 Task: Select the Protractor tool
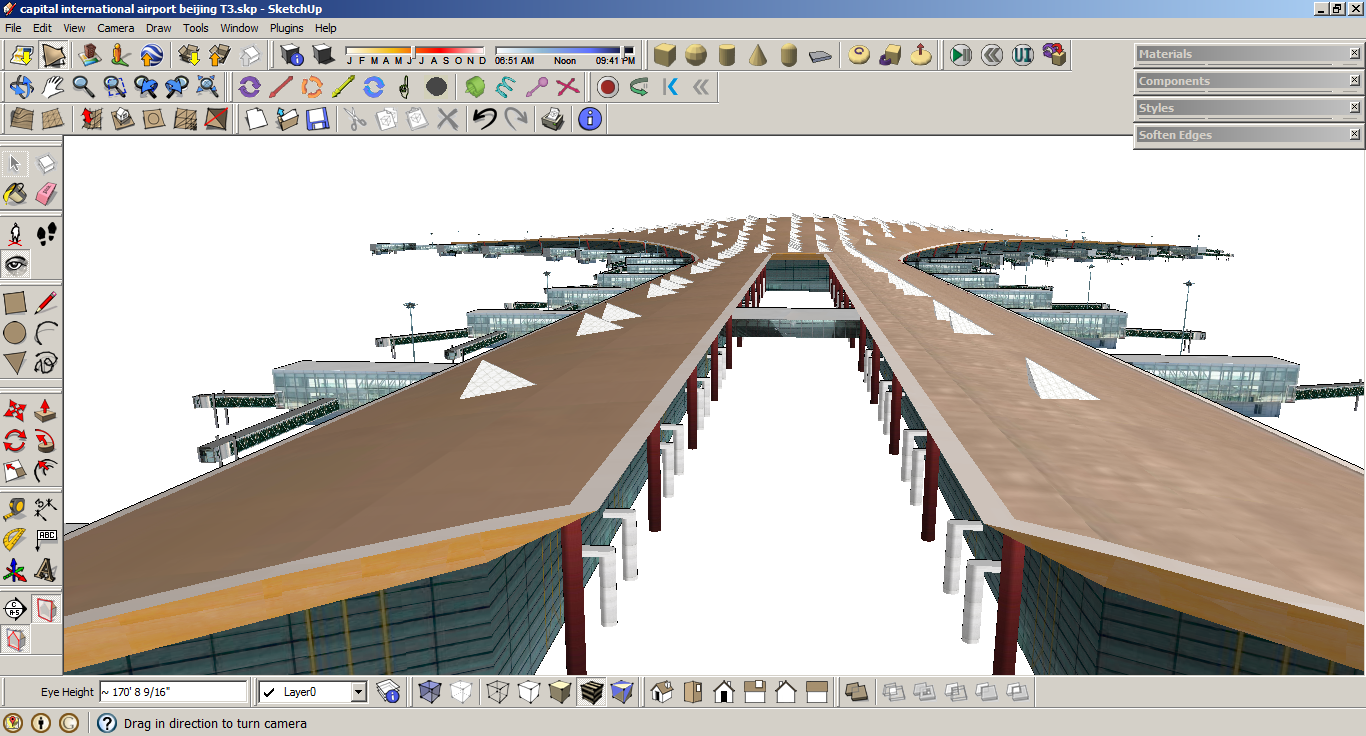tap(15, 540)
